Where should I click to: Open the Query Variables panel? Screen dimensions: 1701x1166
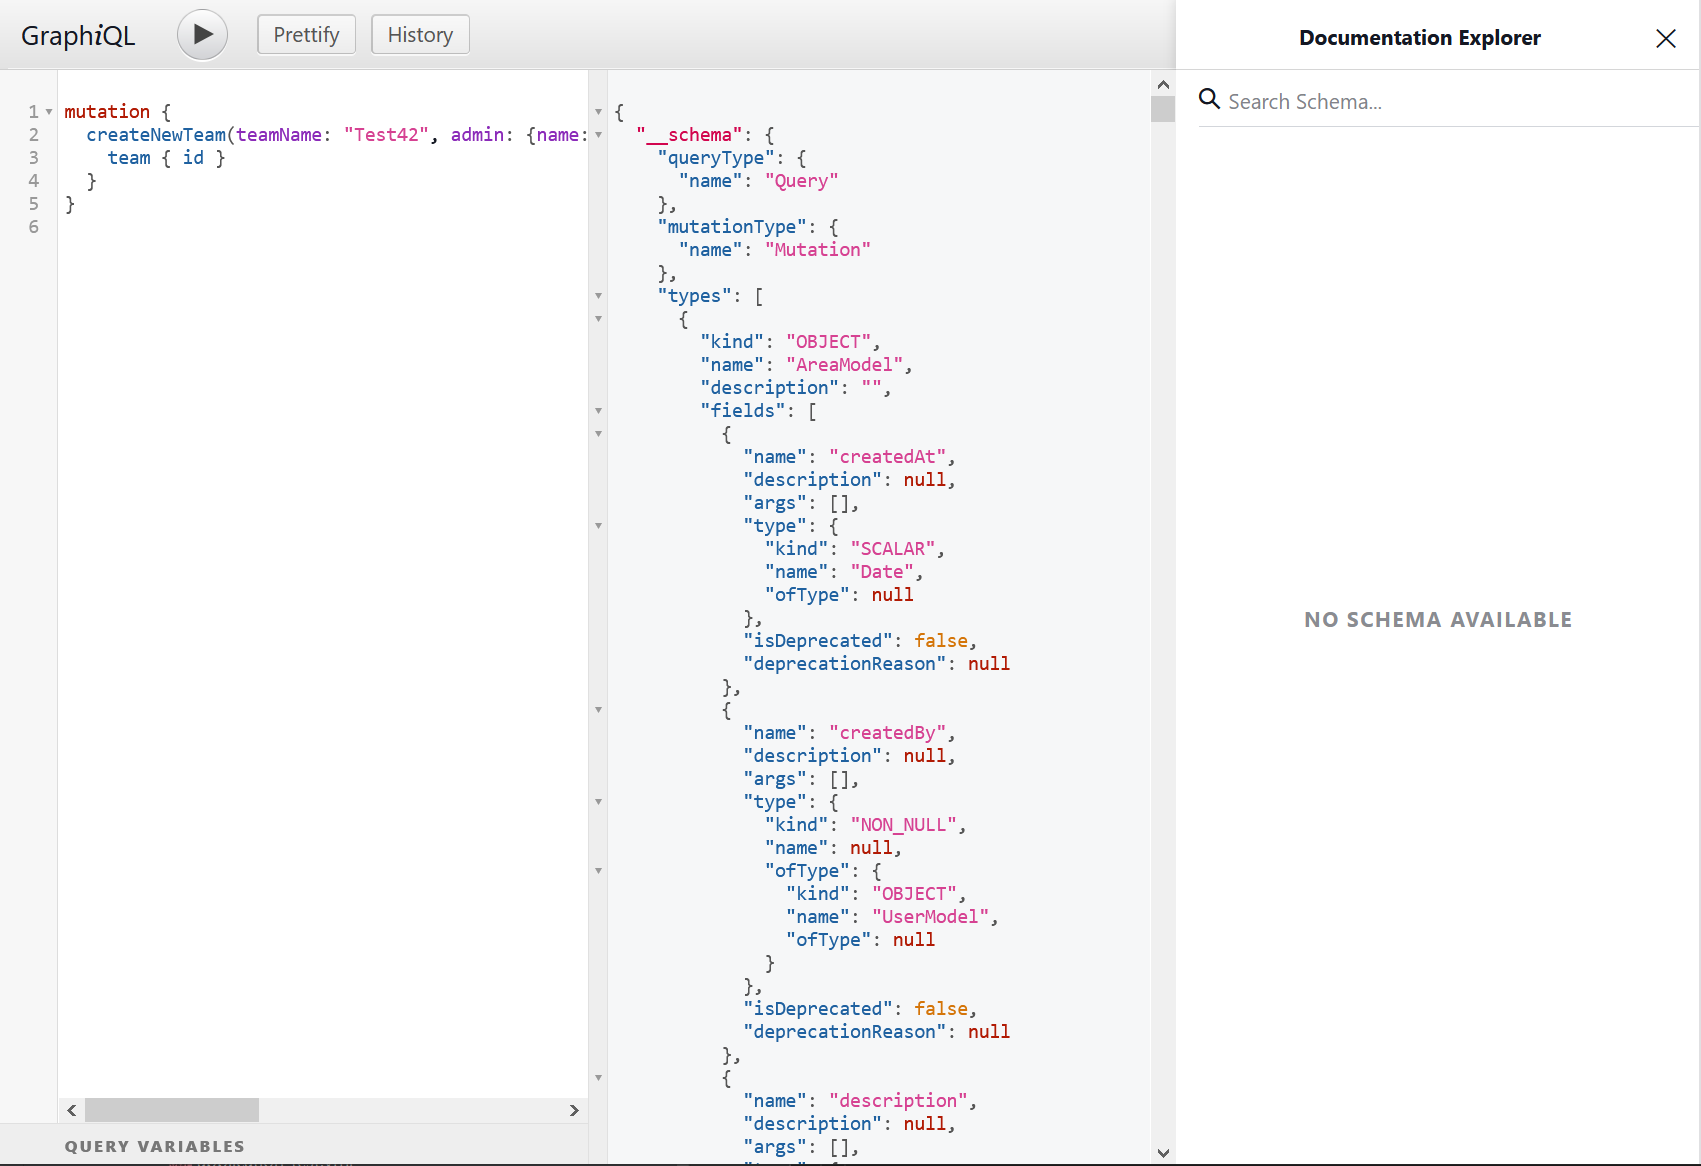click(x=155, y=1146)
